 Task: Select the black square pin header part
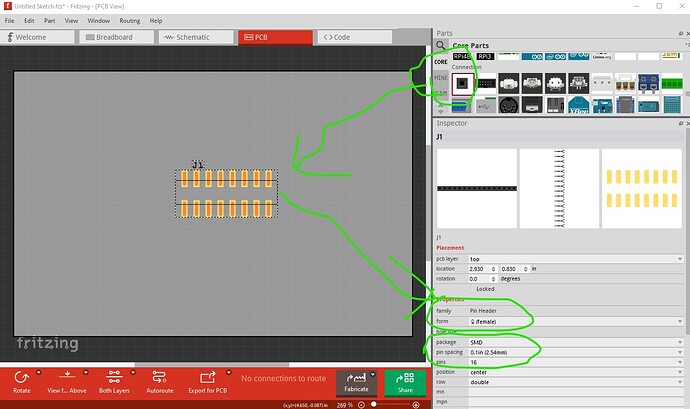[x=462, y=84]
